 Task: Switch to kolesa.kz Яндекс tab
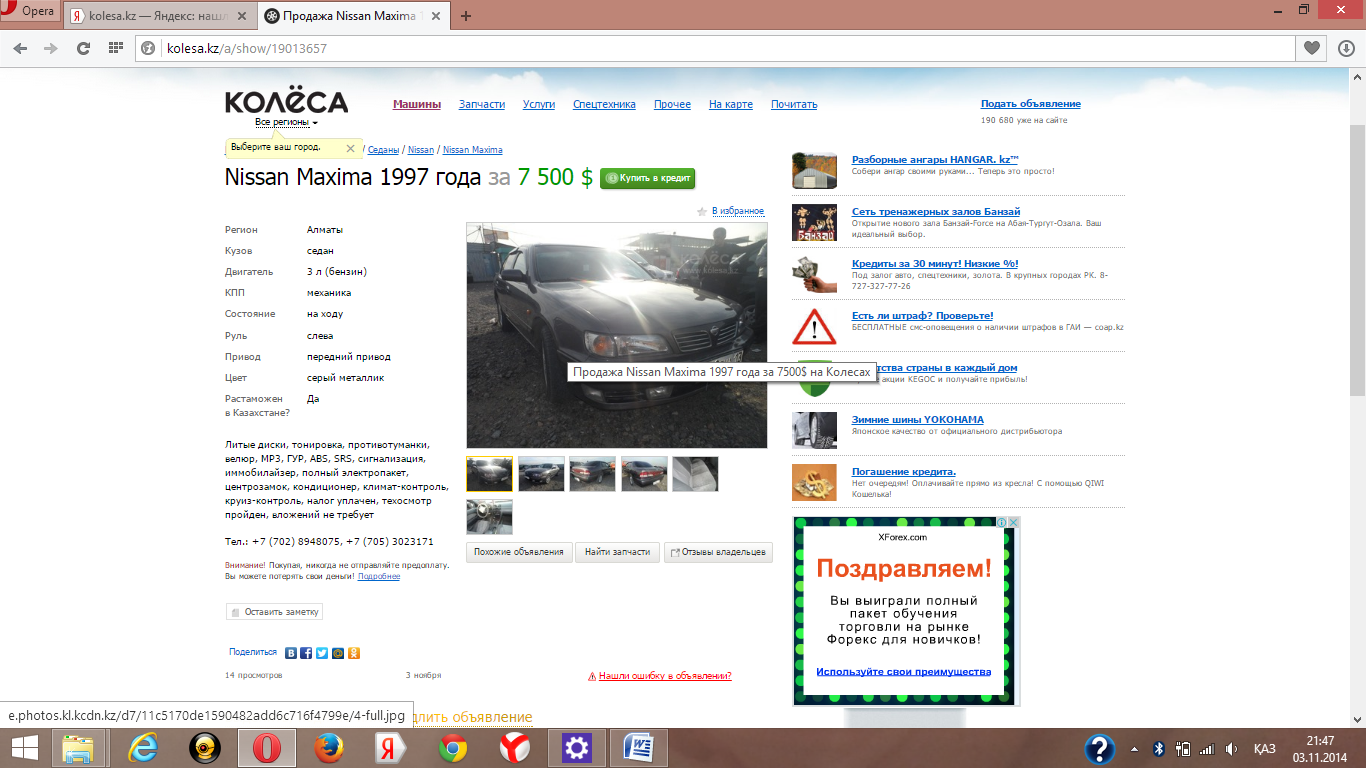[159, 16]
